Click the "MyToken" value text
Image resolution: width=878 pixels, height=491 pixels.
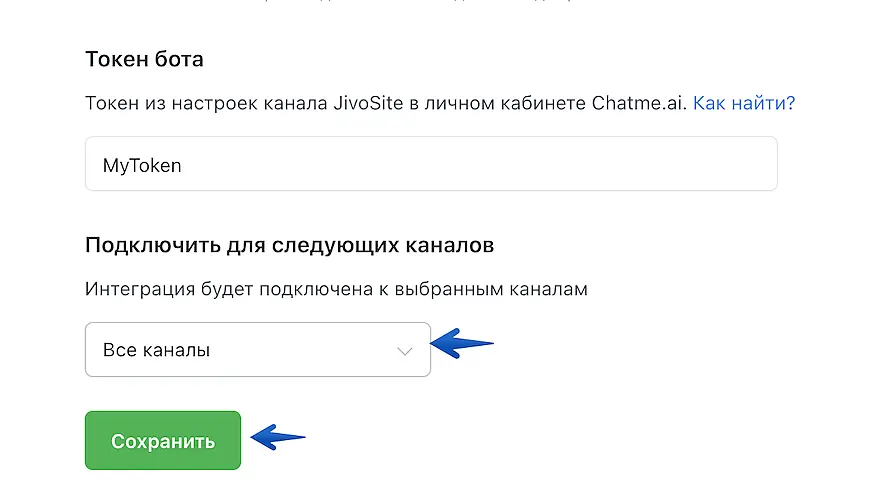142,165
